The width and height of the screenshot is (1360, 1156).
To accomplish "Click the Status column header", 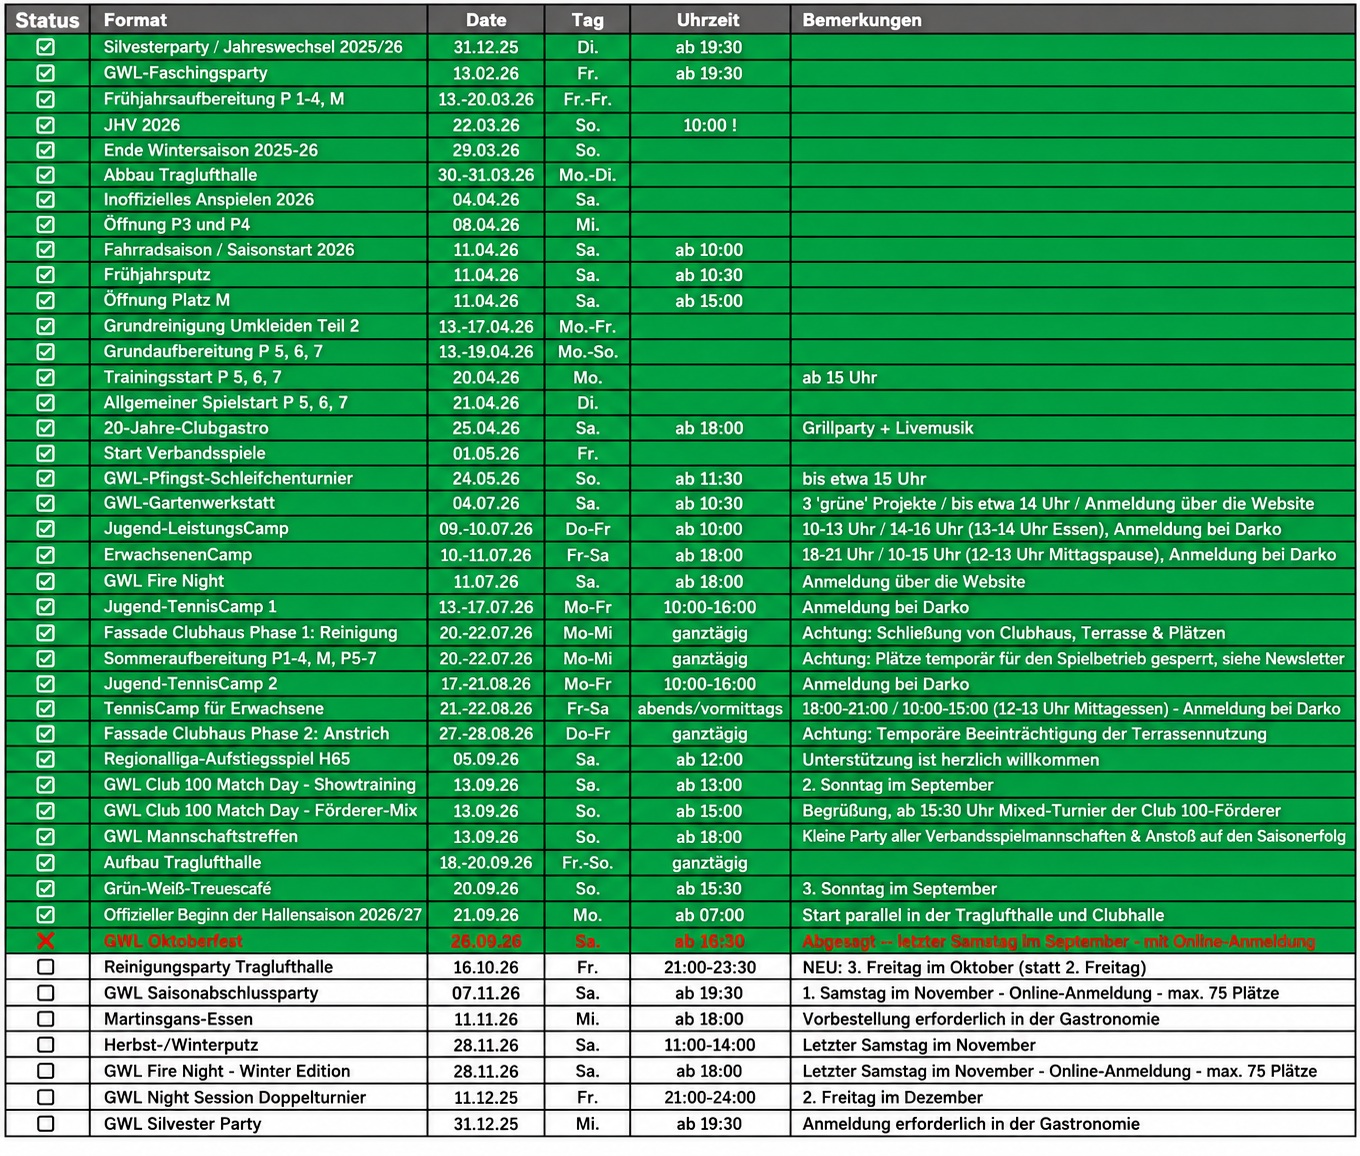I will [47, 20].
